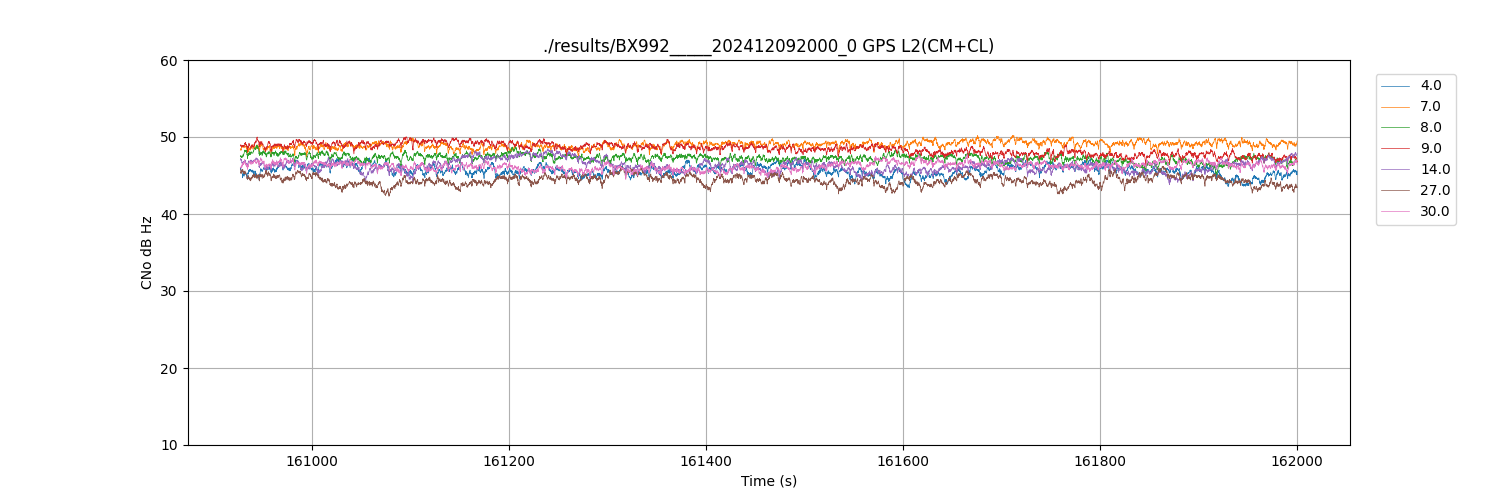Click the orange line sample for 7.0
Image resolution: width=1500 pixels, height=500 pixels.
(x=1396, y=107)
